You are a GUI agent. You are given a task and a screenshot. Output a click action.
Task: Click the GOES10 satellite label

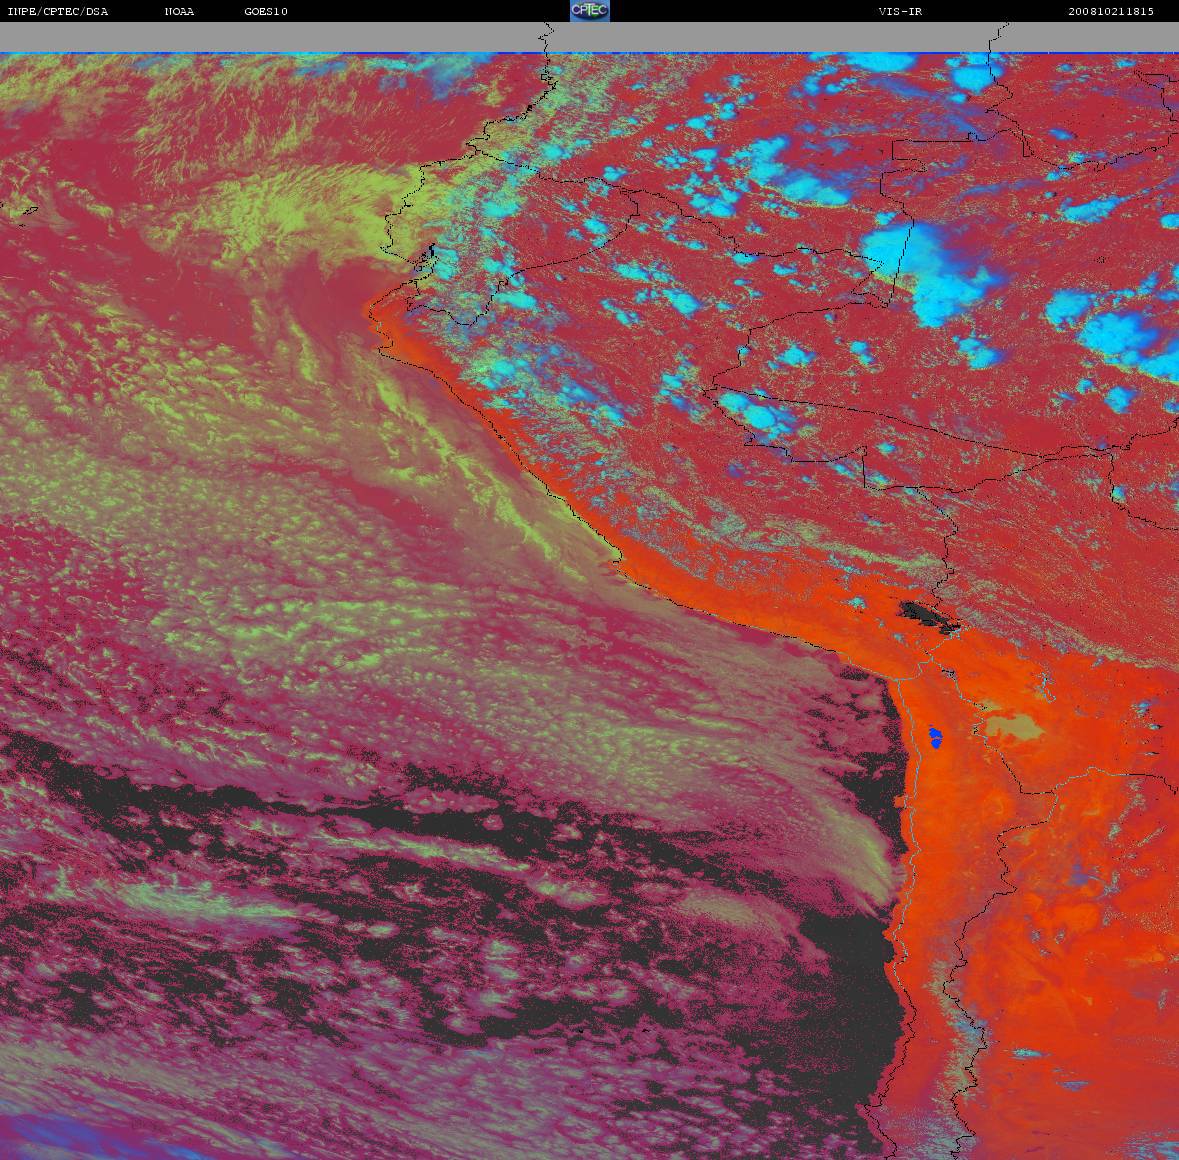266,11
